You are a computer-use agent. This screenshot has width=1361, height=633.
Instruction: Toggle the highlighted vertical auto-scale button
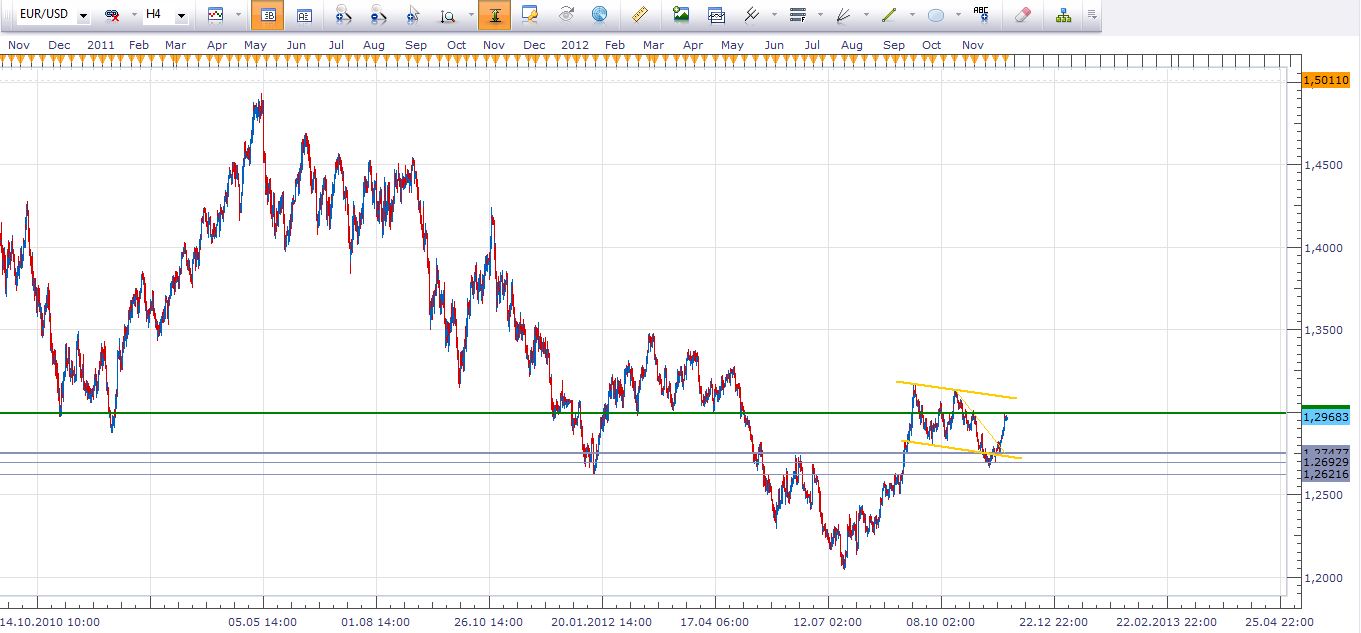493,15
